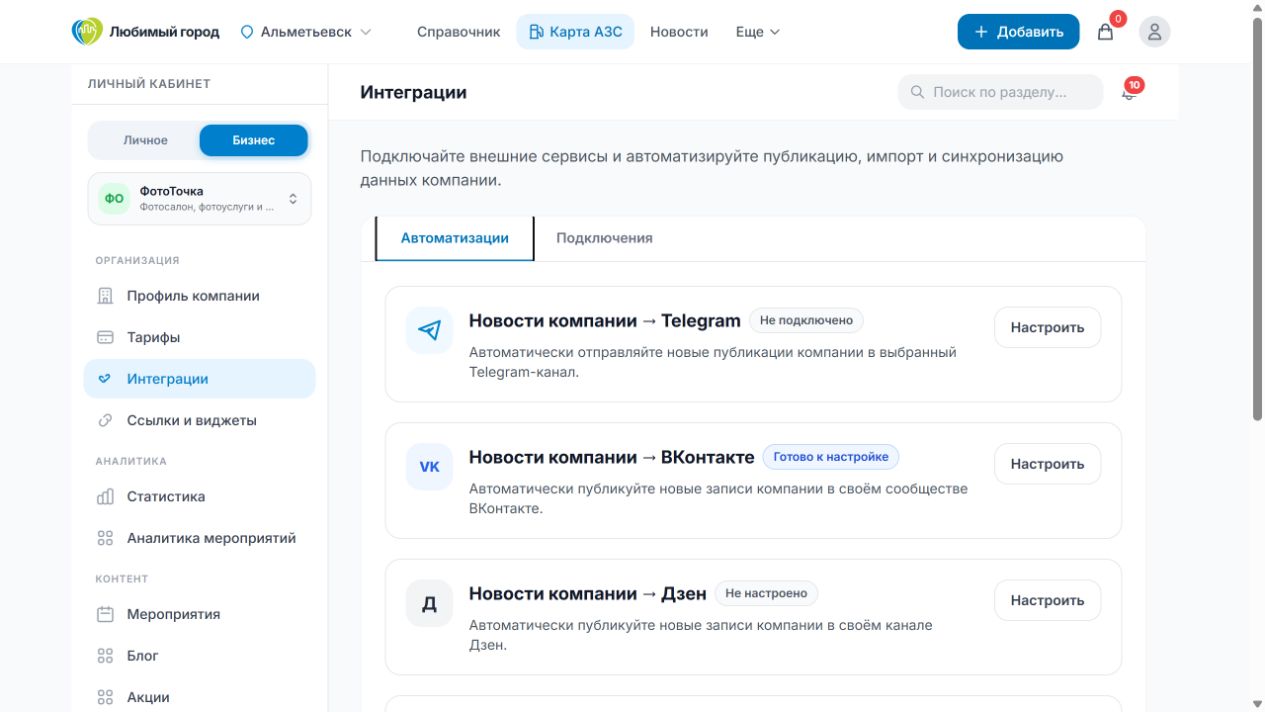Click the VK icon on the ВКонтакте card
1265x712 pixels.
pyautogui.click(x=429, y=467)
